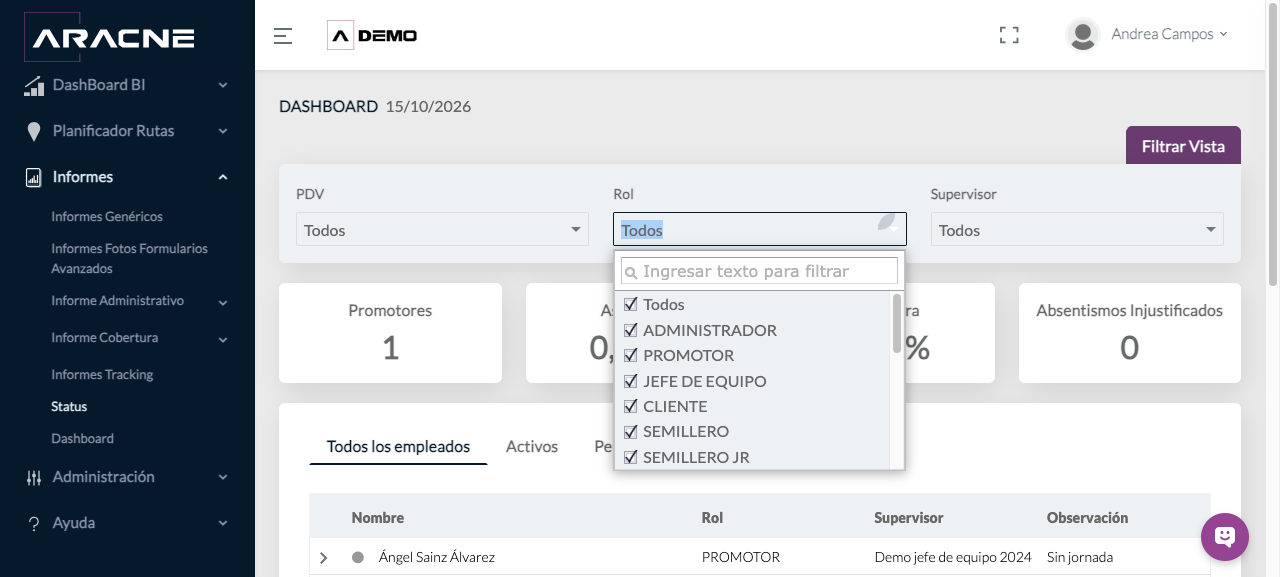Click the DashBoard BI chart icon
The height and width of the screenshot is (577, 1280).
(34, 86)
